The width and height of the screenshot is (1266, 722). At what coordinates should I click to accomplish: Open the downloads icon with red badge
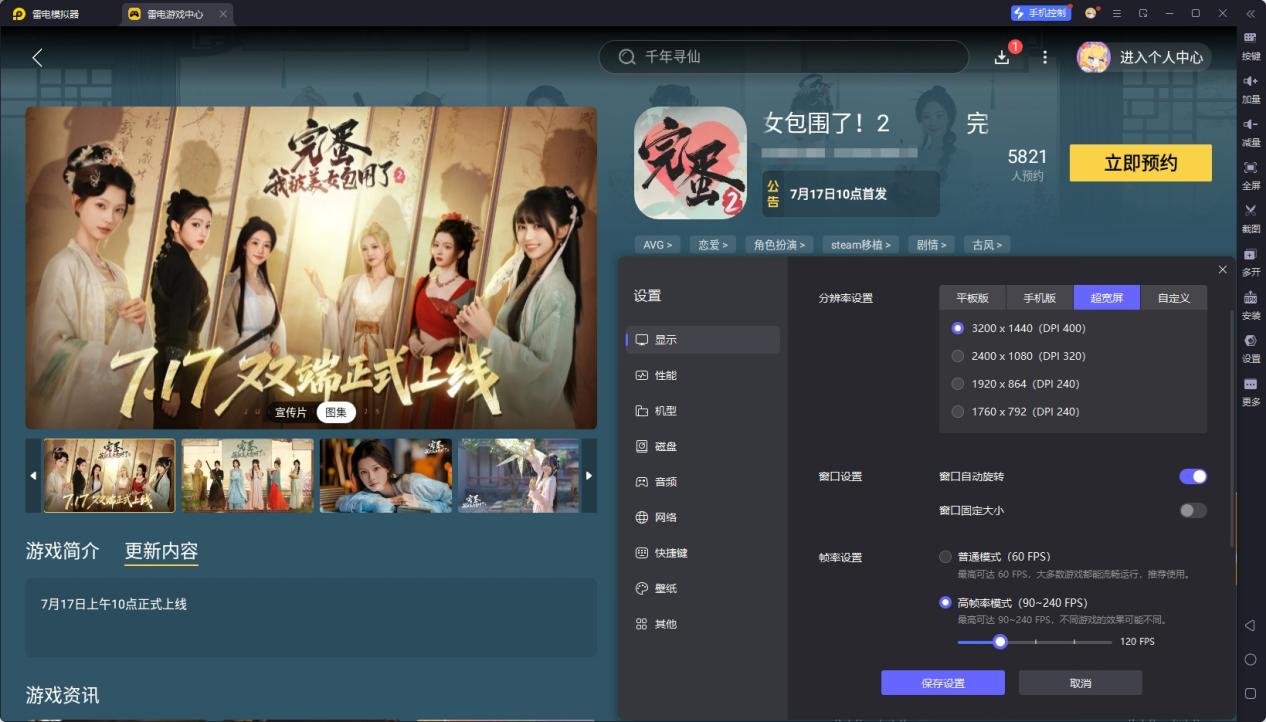[1003, 57]
